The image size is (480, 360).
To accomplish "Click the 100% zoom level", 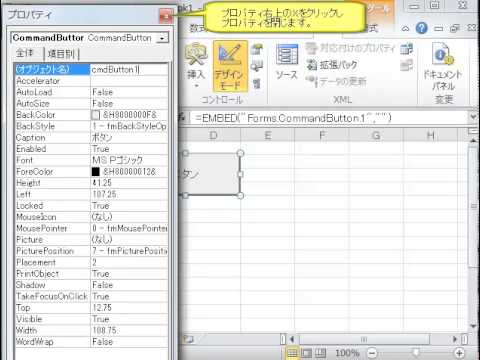I will tap(347, 353).
